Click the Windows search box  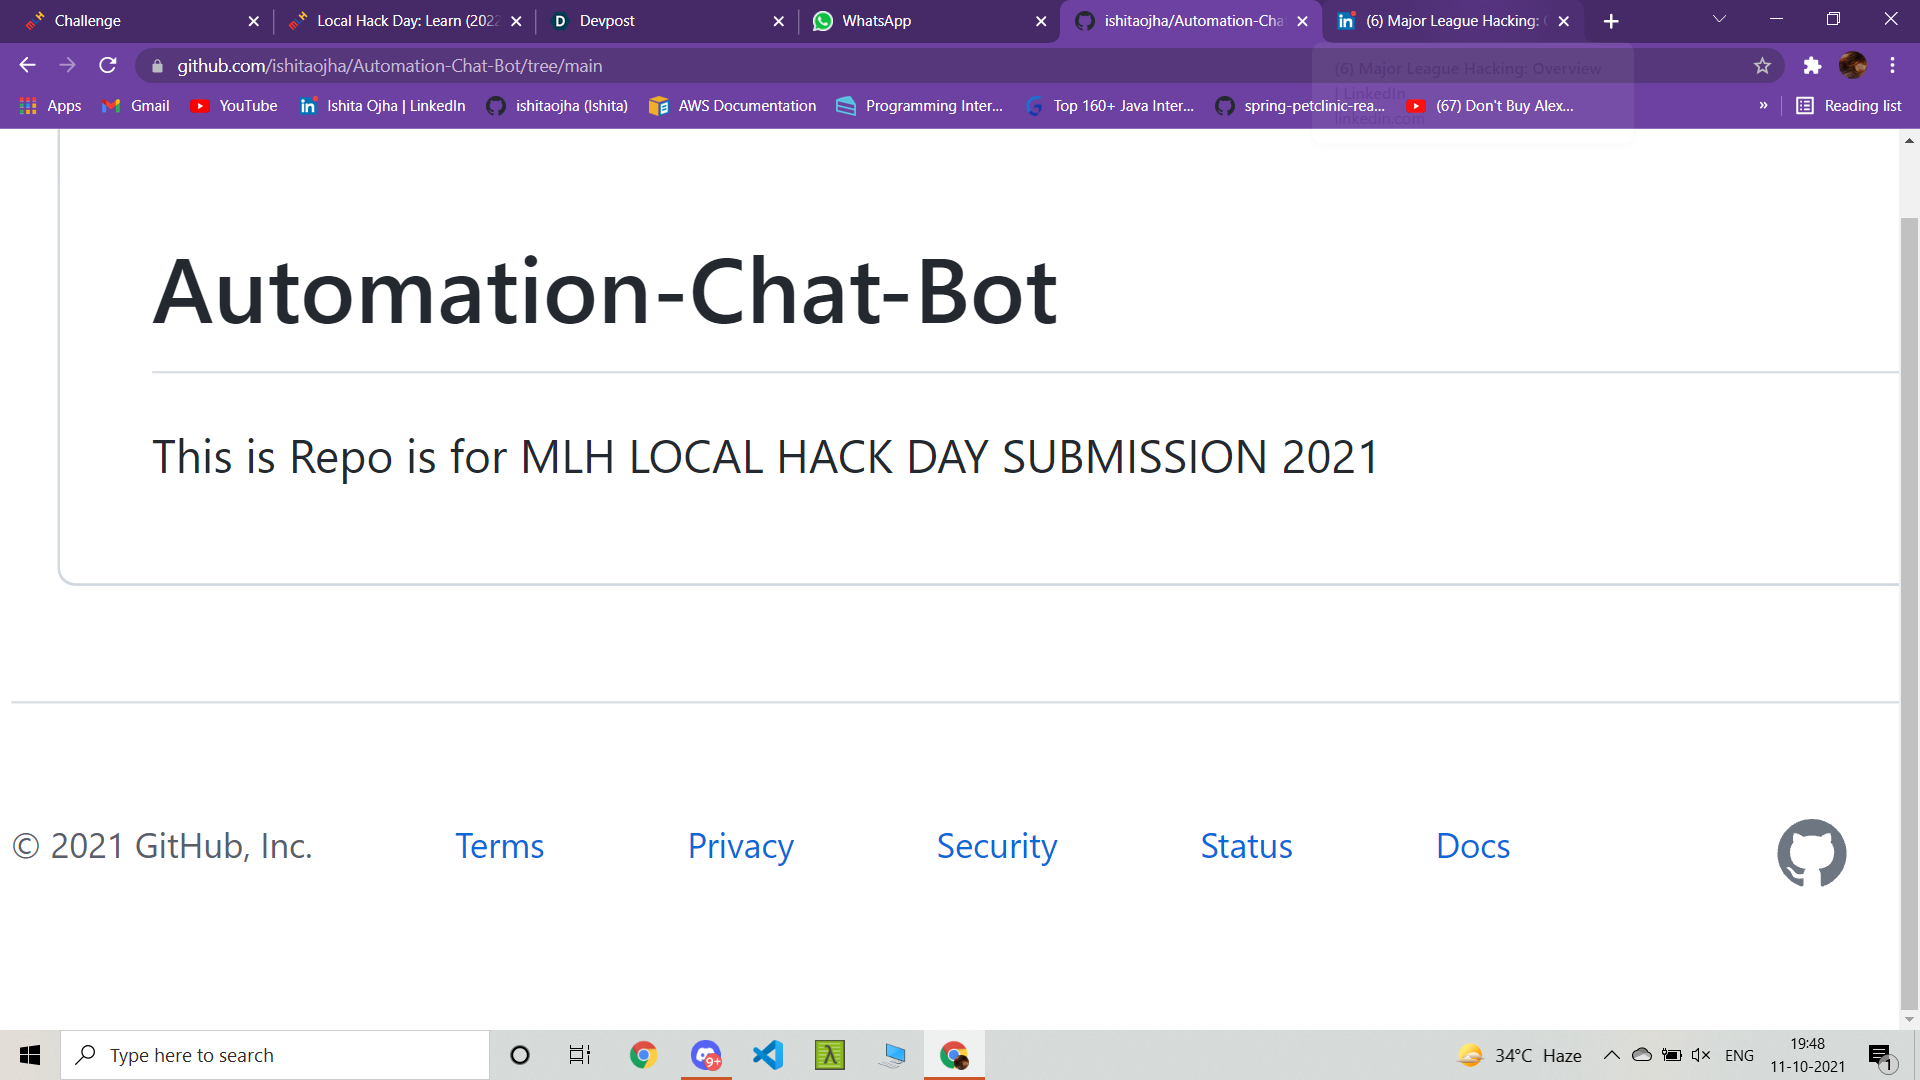pos(275,1055)
